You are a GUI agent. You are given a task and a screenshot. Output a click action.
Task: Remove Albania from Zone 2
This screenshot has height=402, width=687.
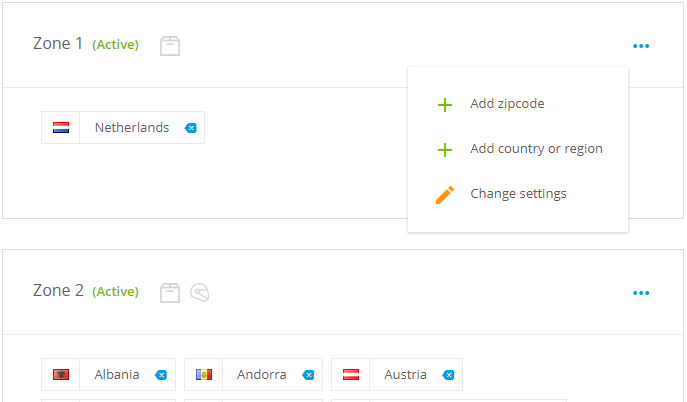tap(161, 375)
